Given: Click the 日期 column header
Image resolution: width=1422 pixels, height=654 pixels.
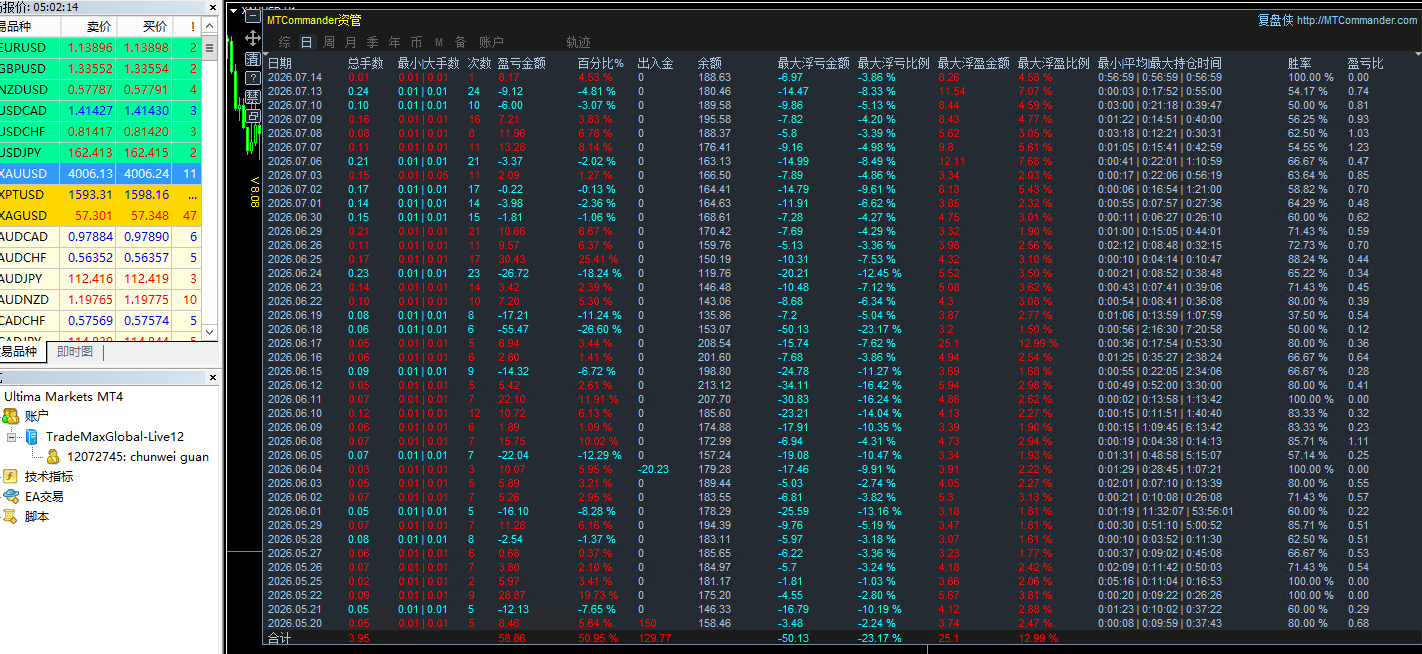Looking at the screenshot, I should coord(280,63).
